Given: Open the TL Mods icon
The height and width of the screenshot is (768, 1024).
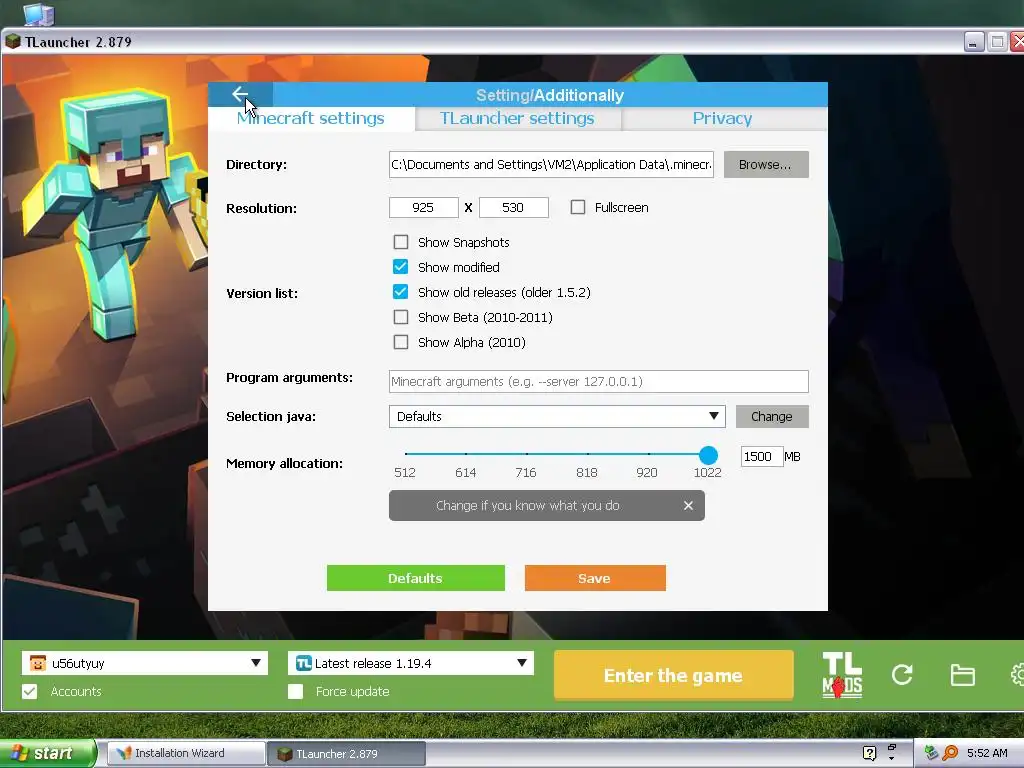Looking at the screenshot, I should tap(842, 675).
